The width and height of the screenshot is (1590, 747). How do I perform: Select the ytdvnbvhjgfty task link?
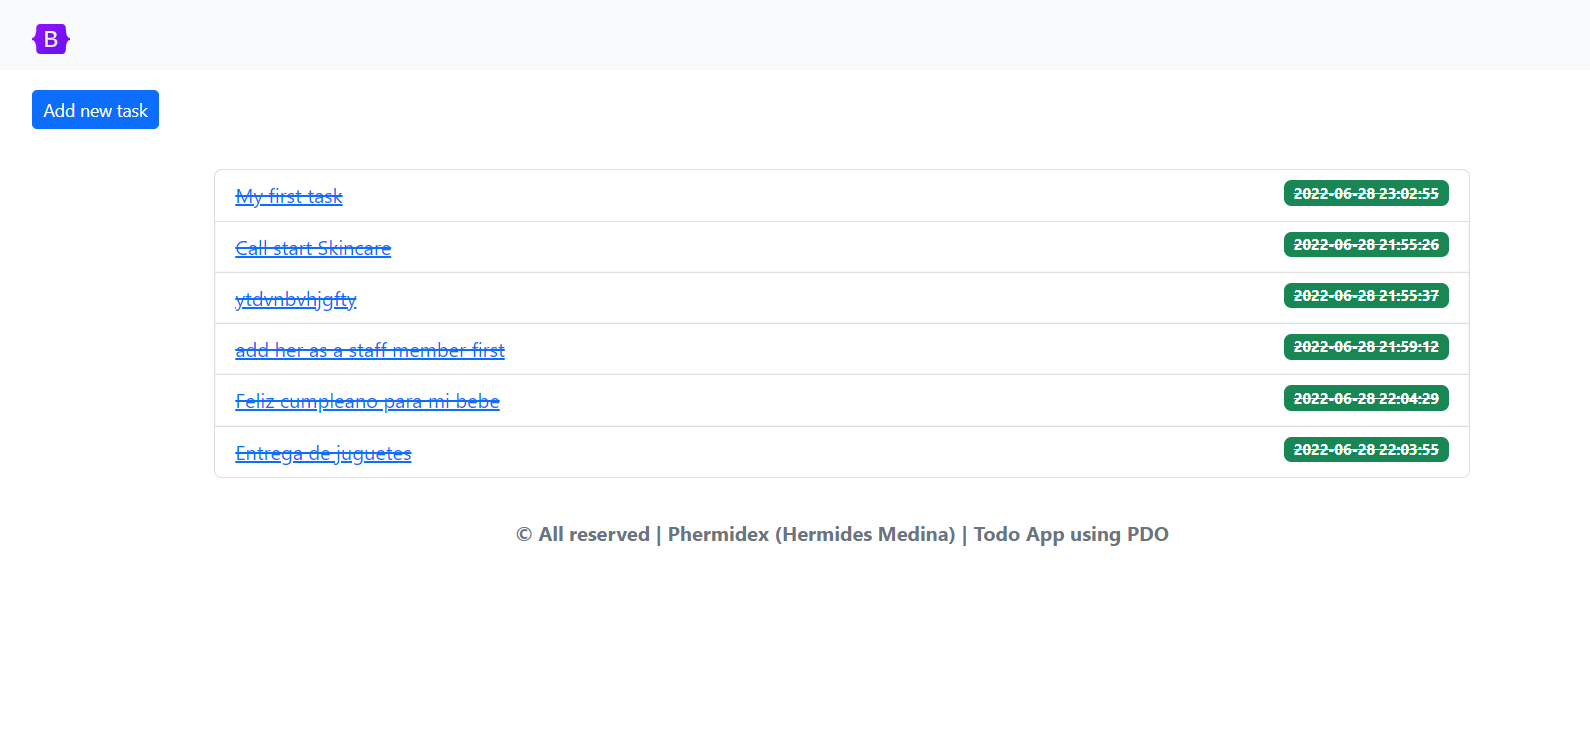tap(296, 299)
